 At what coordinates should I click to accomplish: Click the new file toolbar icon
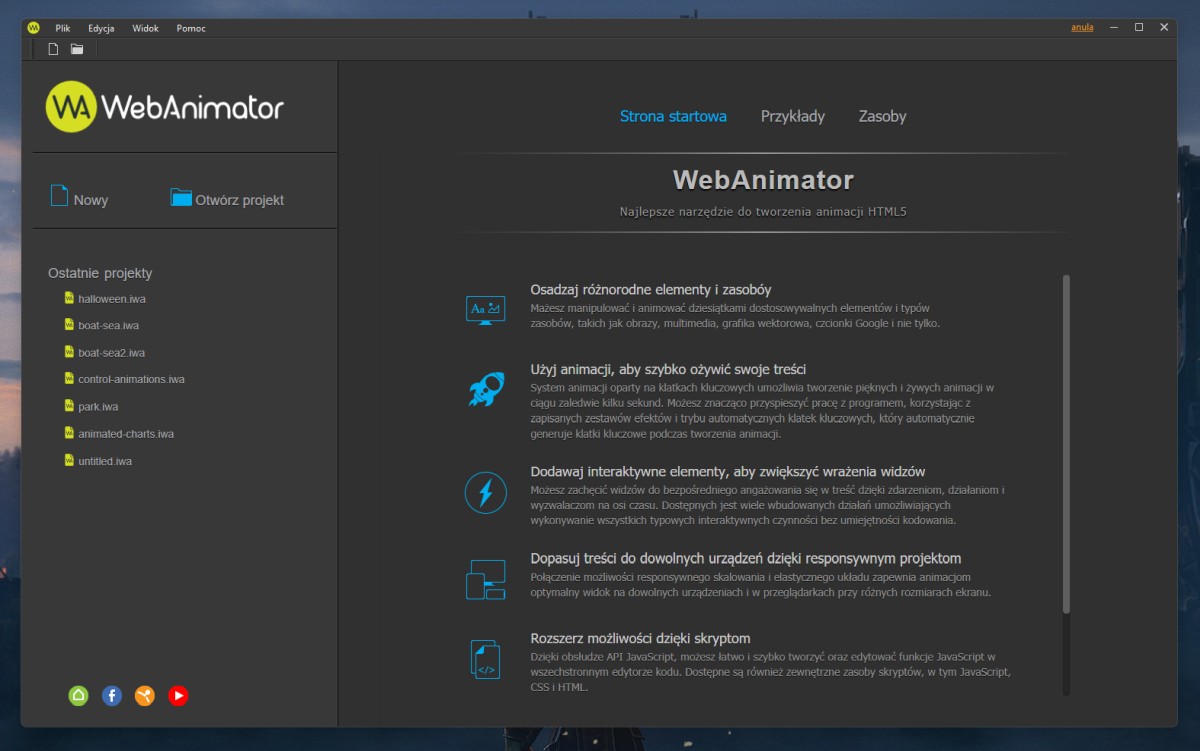(x=54, y=49)
